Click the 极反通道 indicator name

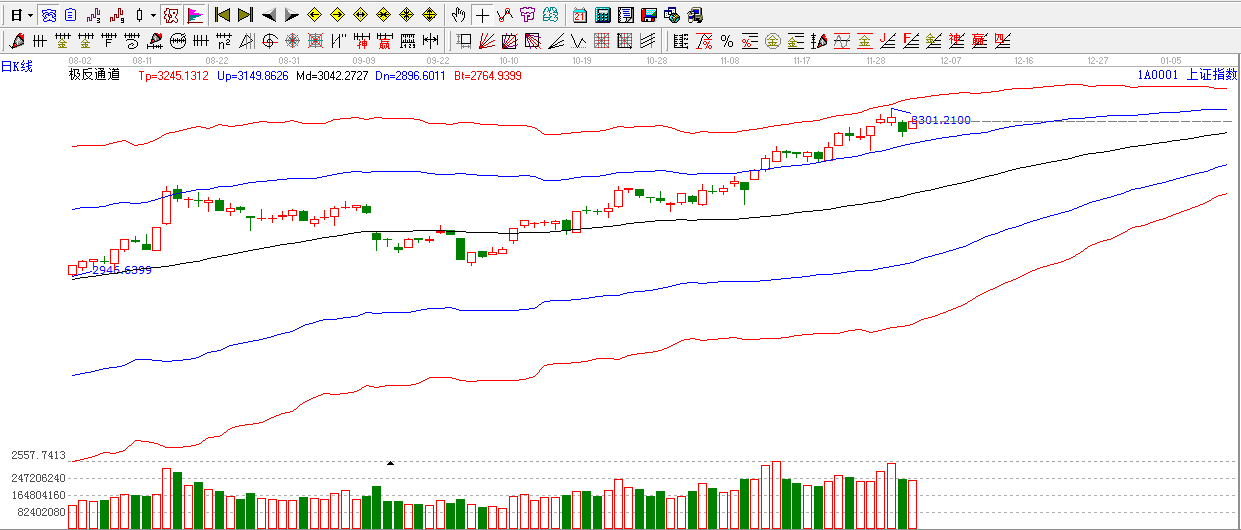click(x=94, y=75)
